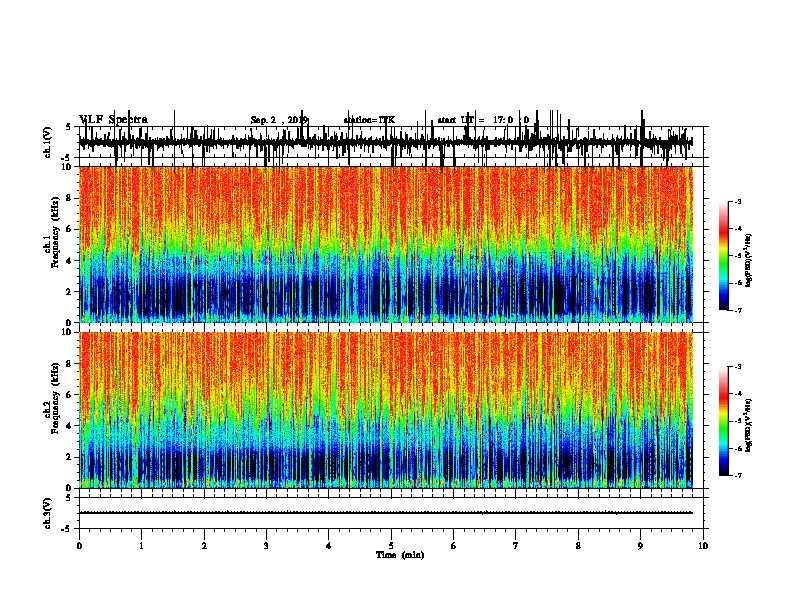The image size is (792, 612).
Task: Click time axis tick label "6"
Action: tap(454, 546)
